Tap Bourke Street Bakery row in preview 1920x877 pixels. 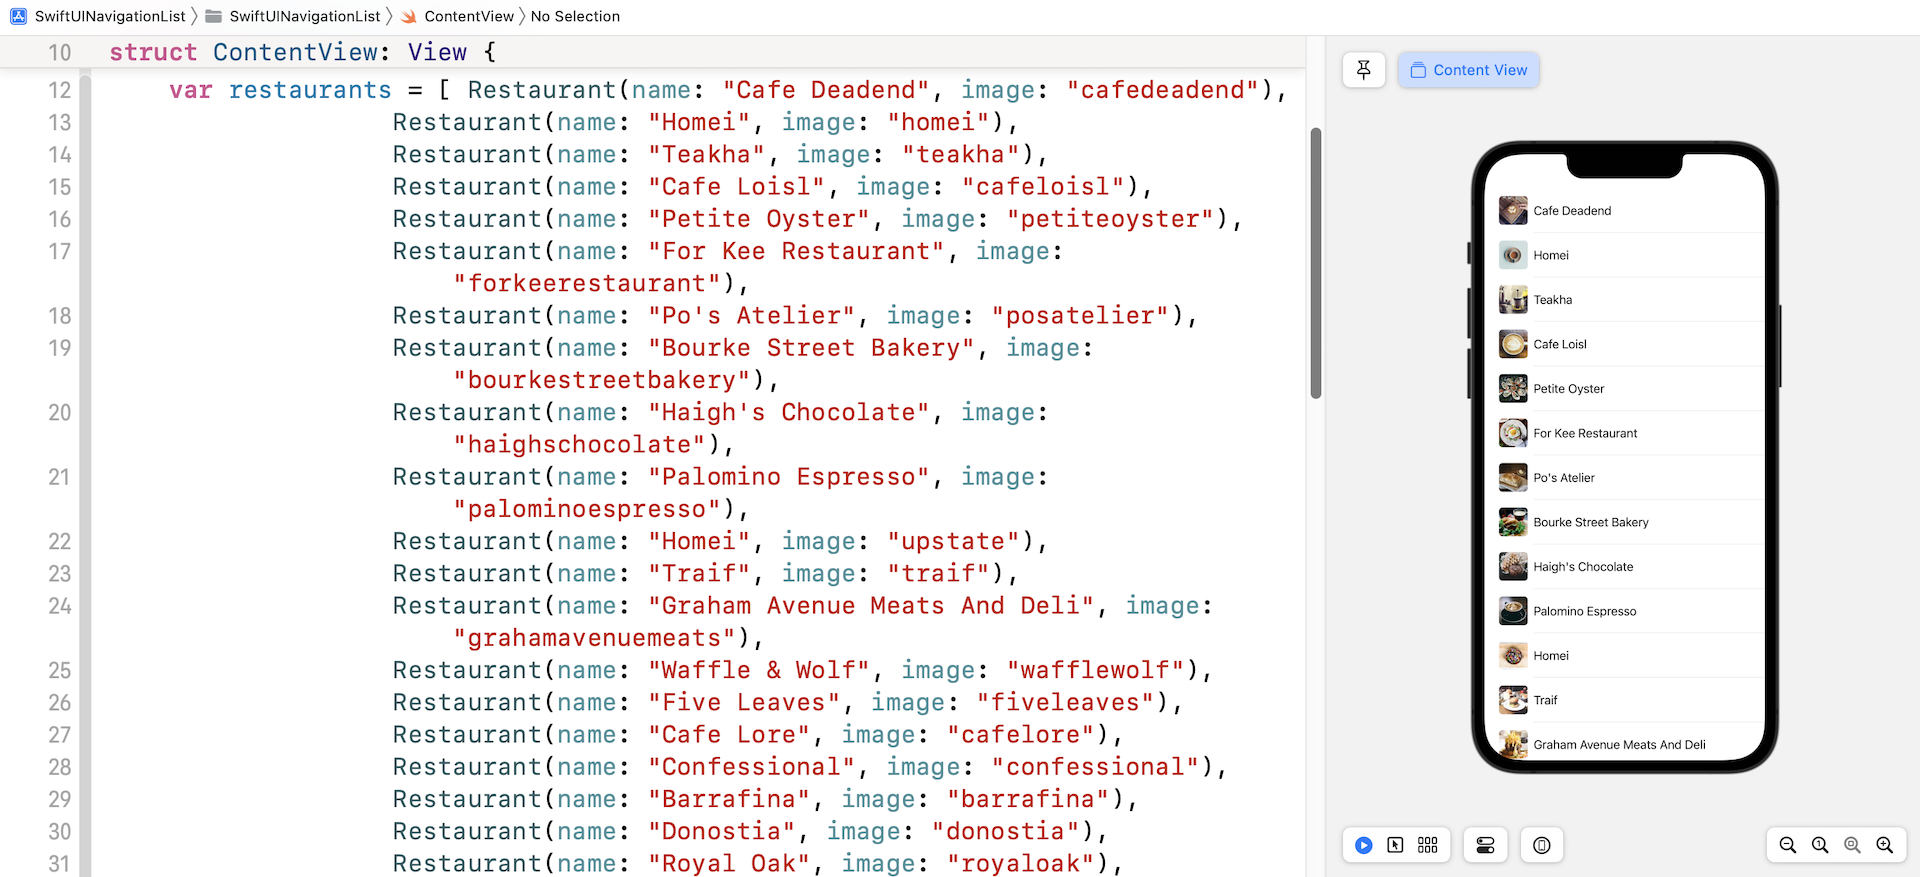coord(1625,522)
